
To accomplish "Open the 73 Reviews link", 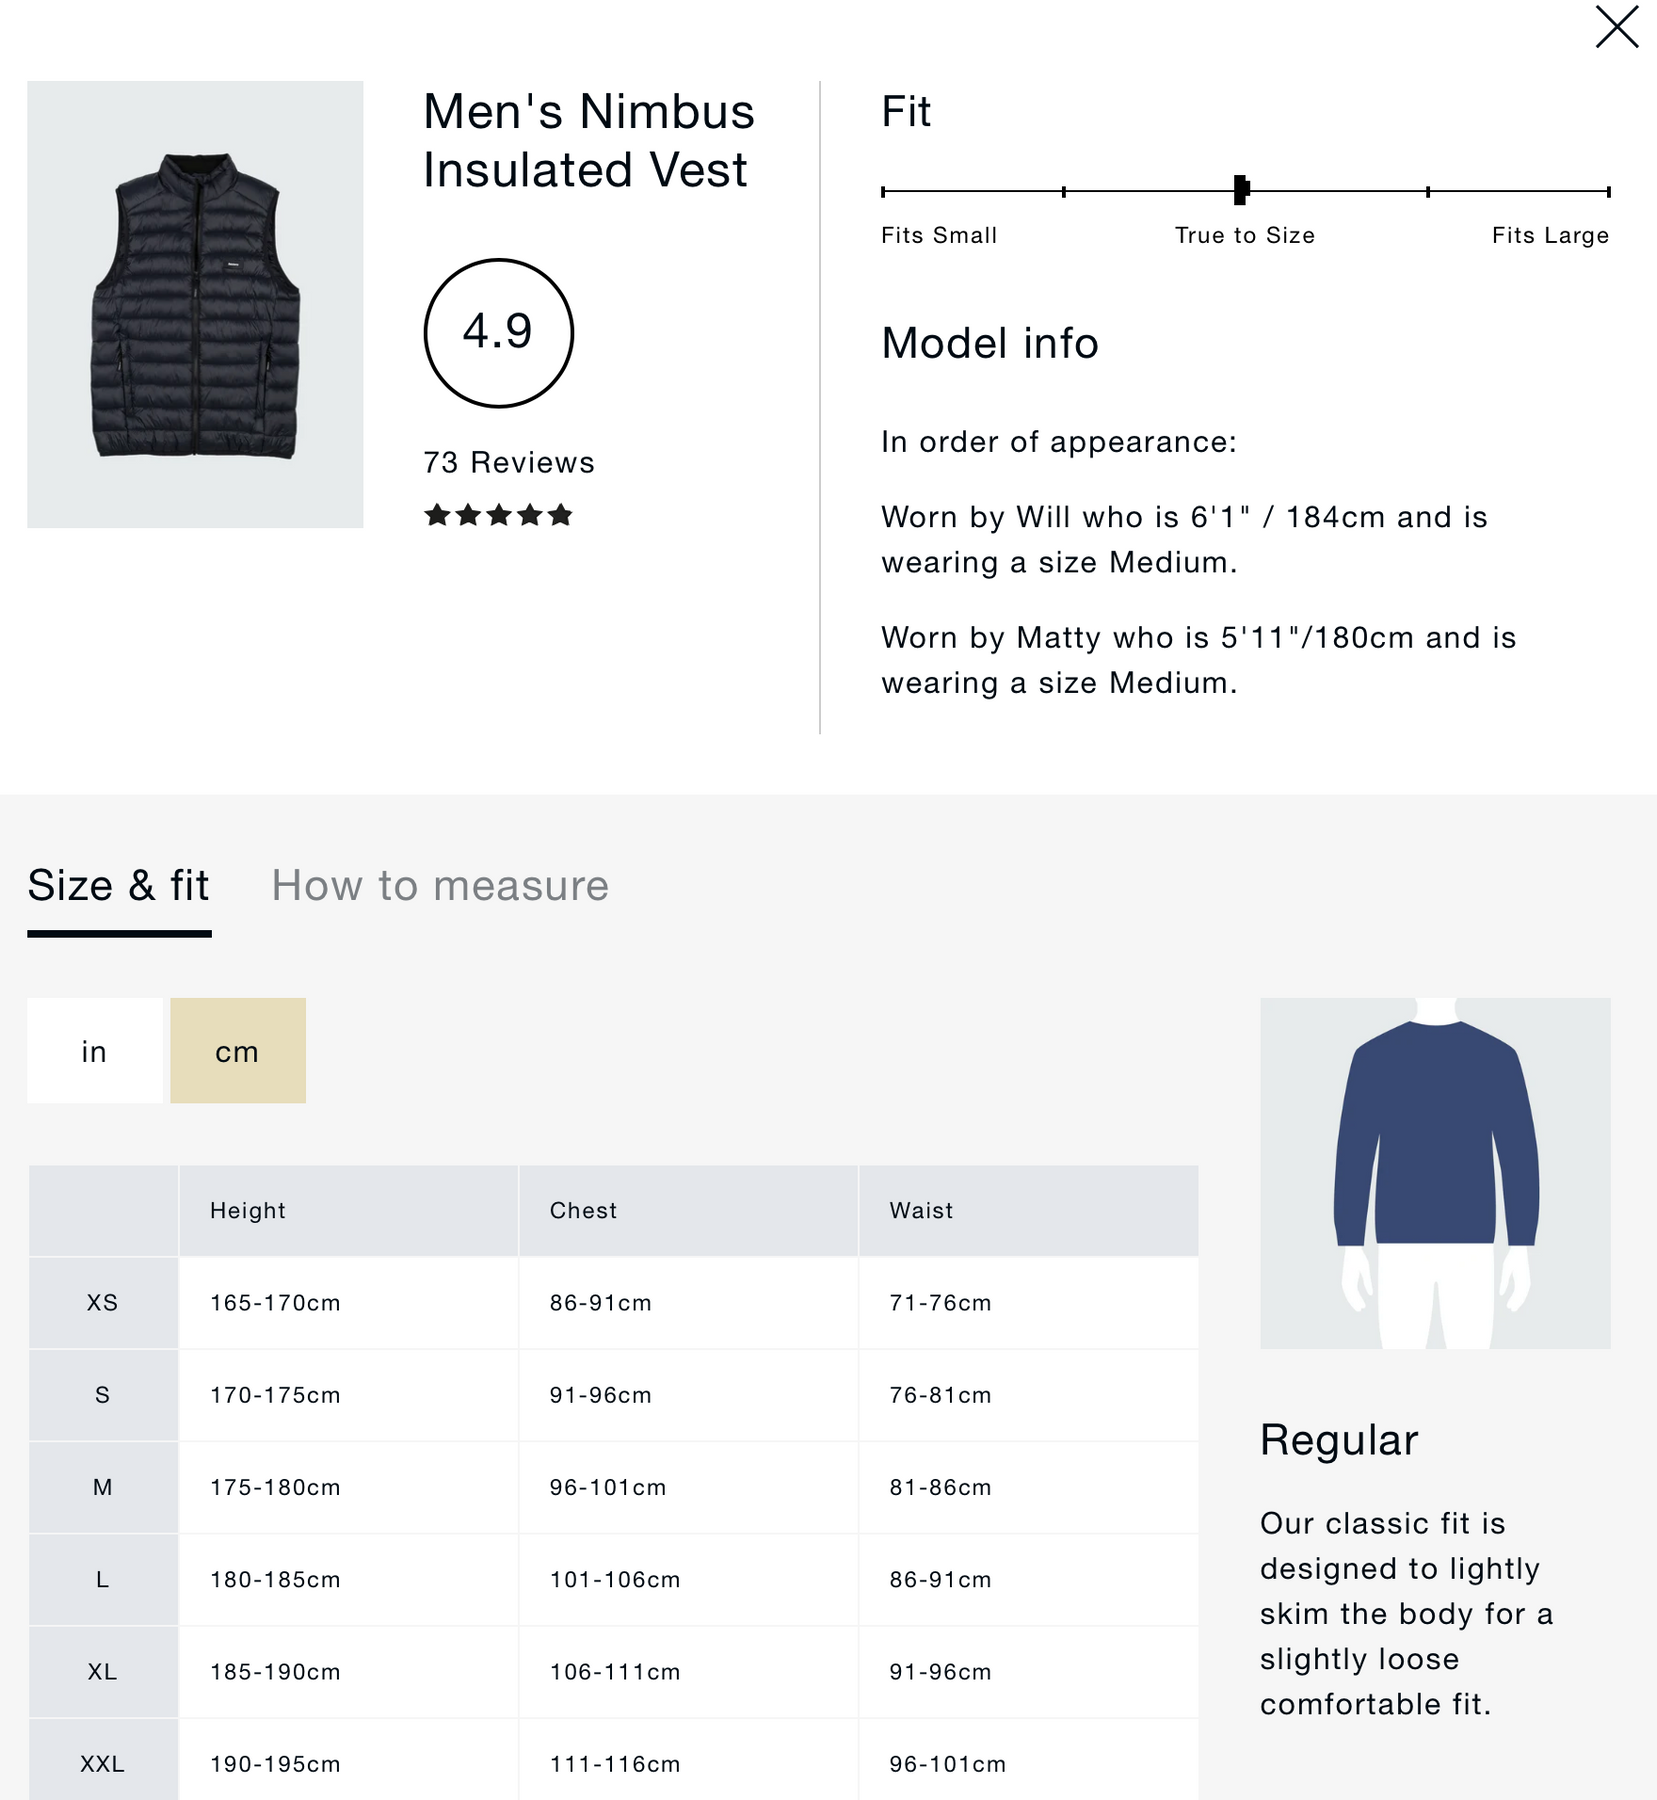I will coord(508,462).
